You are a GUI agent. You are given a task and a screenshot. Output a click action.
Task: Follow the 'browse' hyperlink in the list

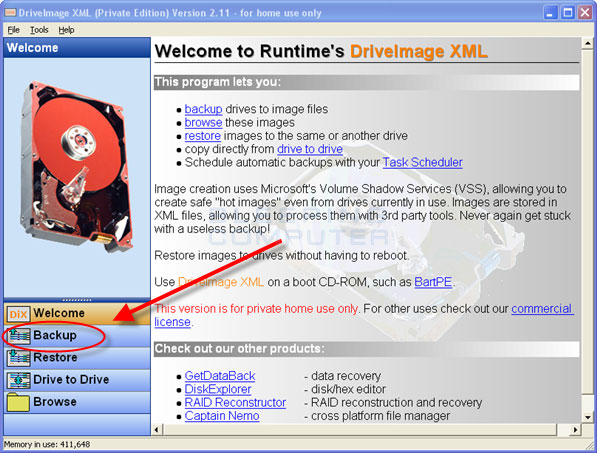203,123
